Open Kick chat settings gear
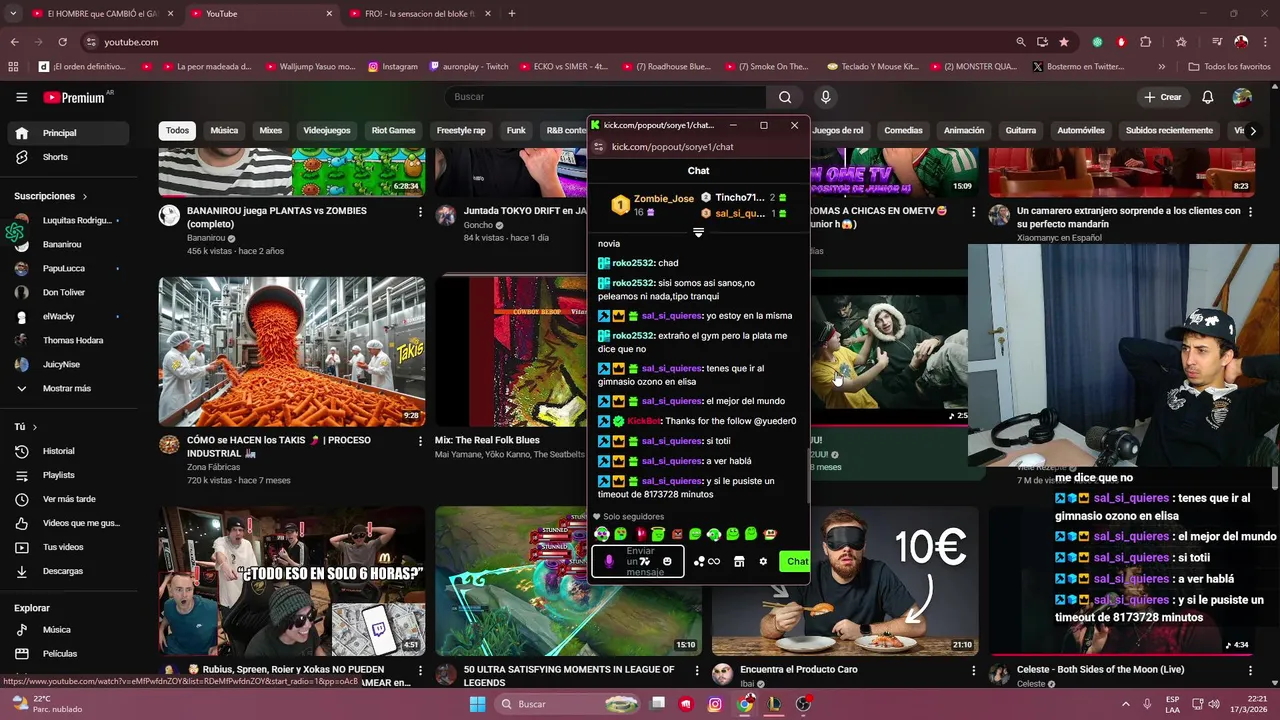 pyautogui.click(x=763, y=561)
